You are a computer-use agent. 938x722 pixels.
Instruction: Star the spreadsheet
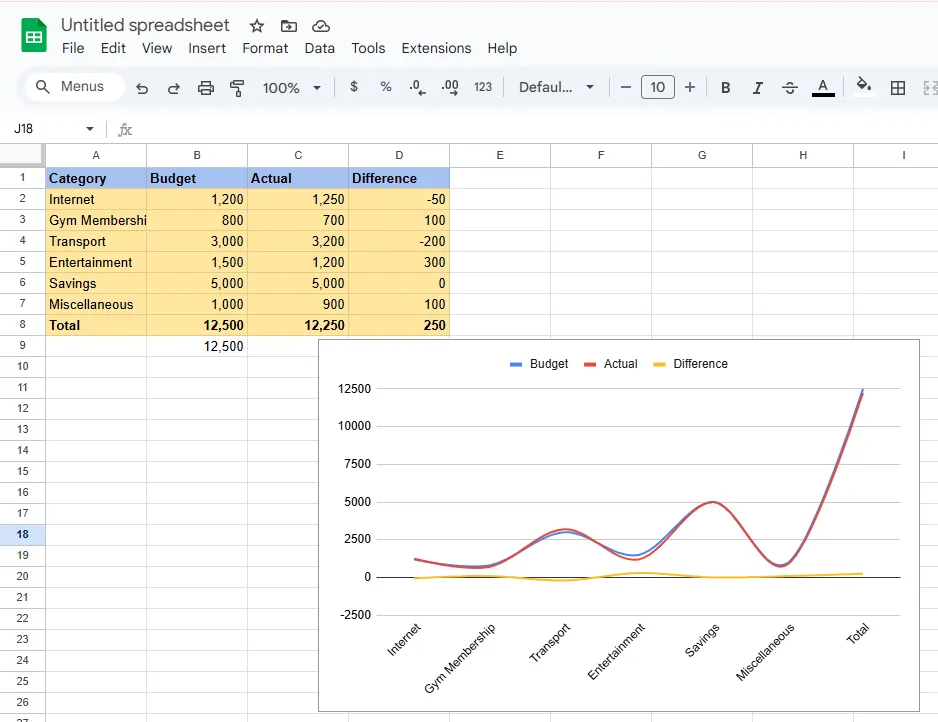(255, 25)
